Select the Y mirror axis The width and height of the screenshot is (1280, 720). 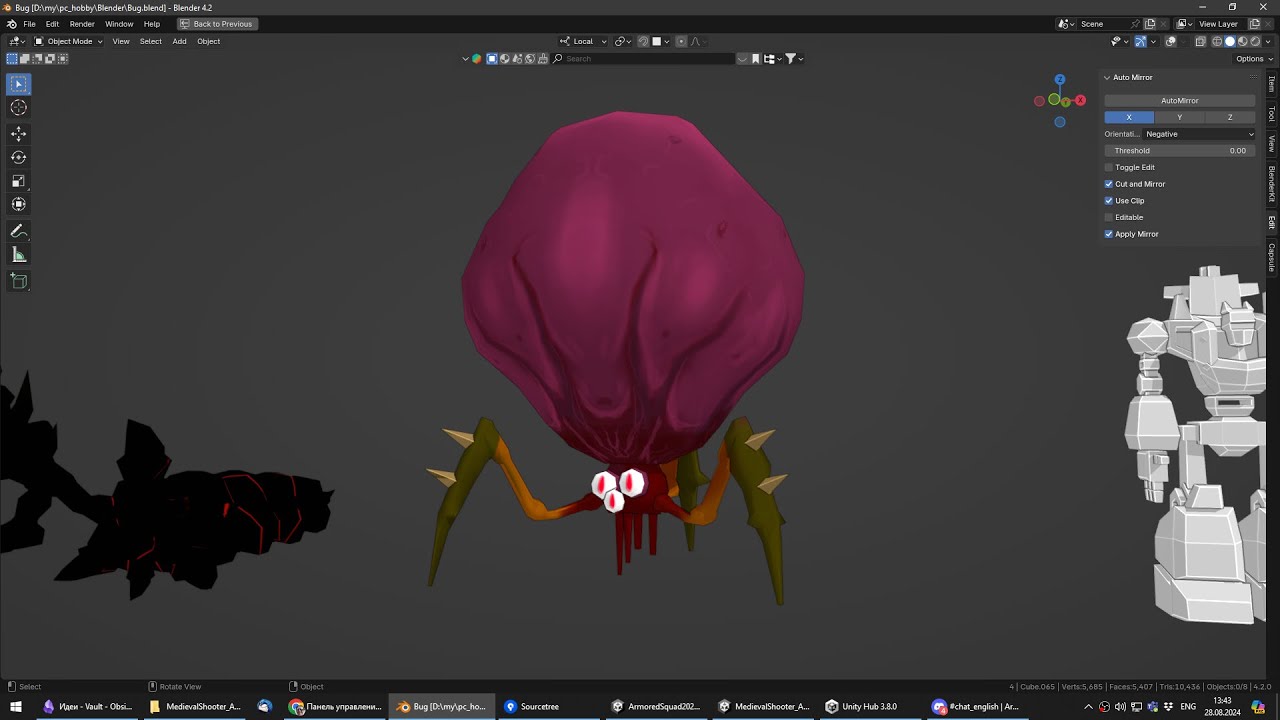pyautogui.click(x=1180, y=117)
